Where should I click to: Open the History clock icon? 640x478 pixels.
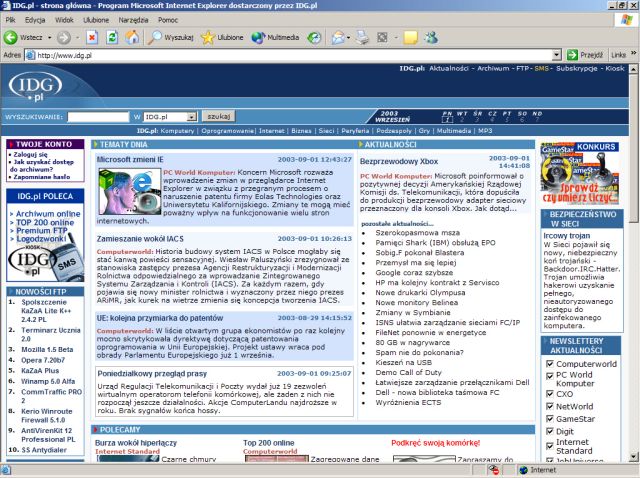point(314,38)
